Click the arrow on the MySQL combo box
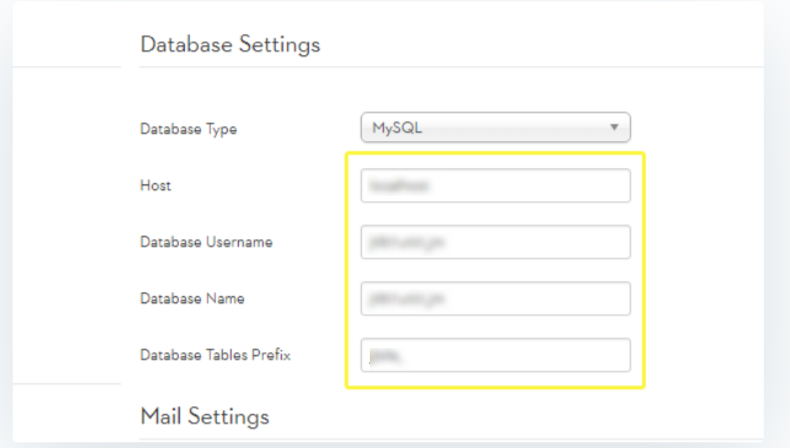 pos(613,127)
